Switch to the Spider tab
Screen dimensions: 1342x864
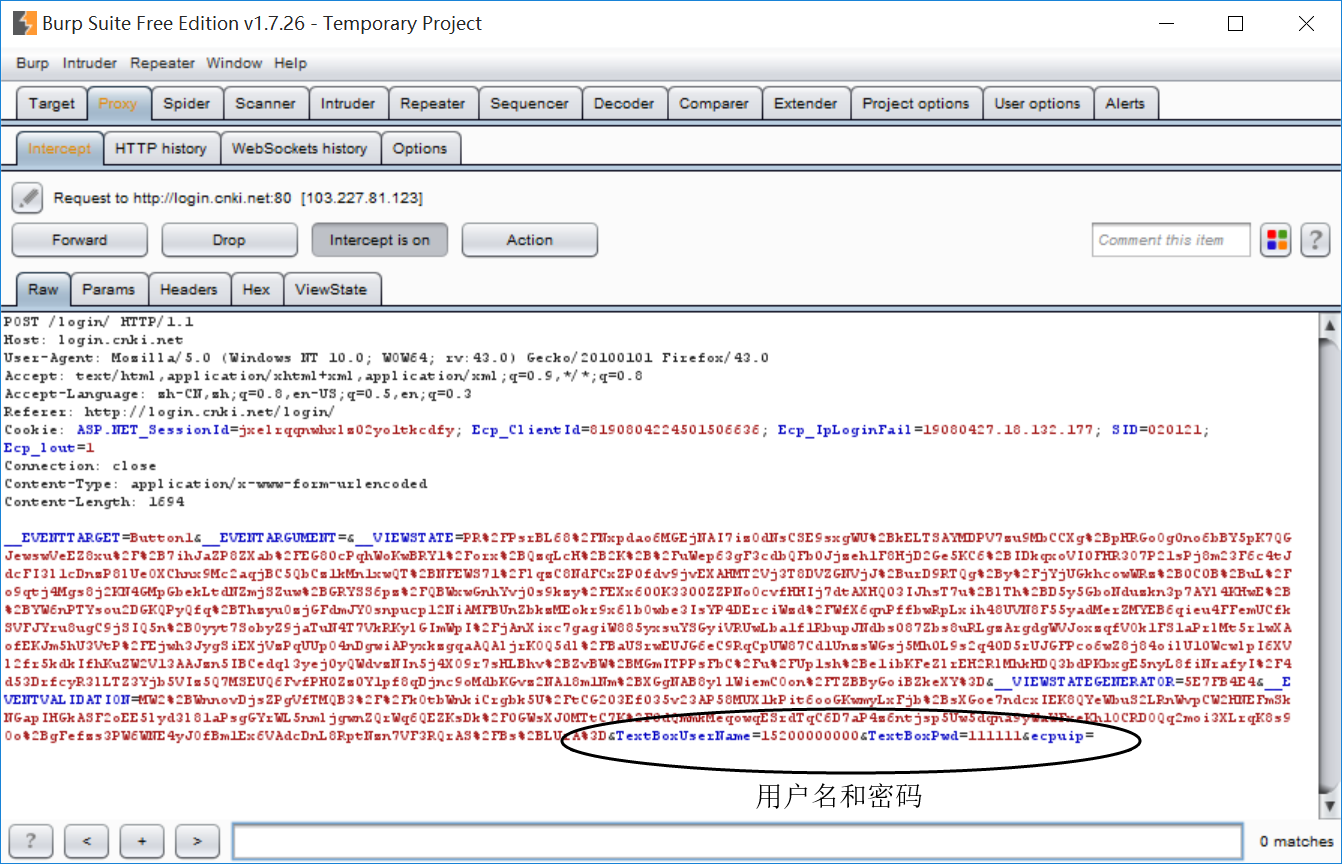[x=187, y=103]
